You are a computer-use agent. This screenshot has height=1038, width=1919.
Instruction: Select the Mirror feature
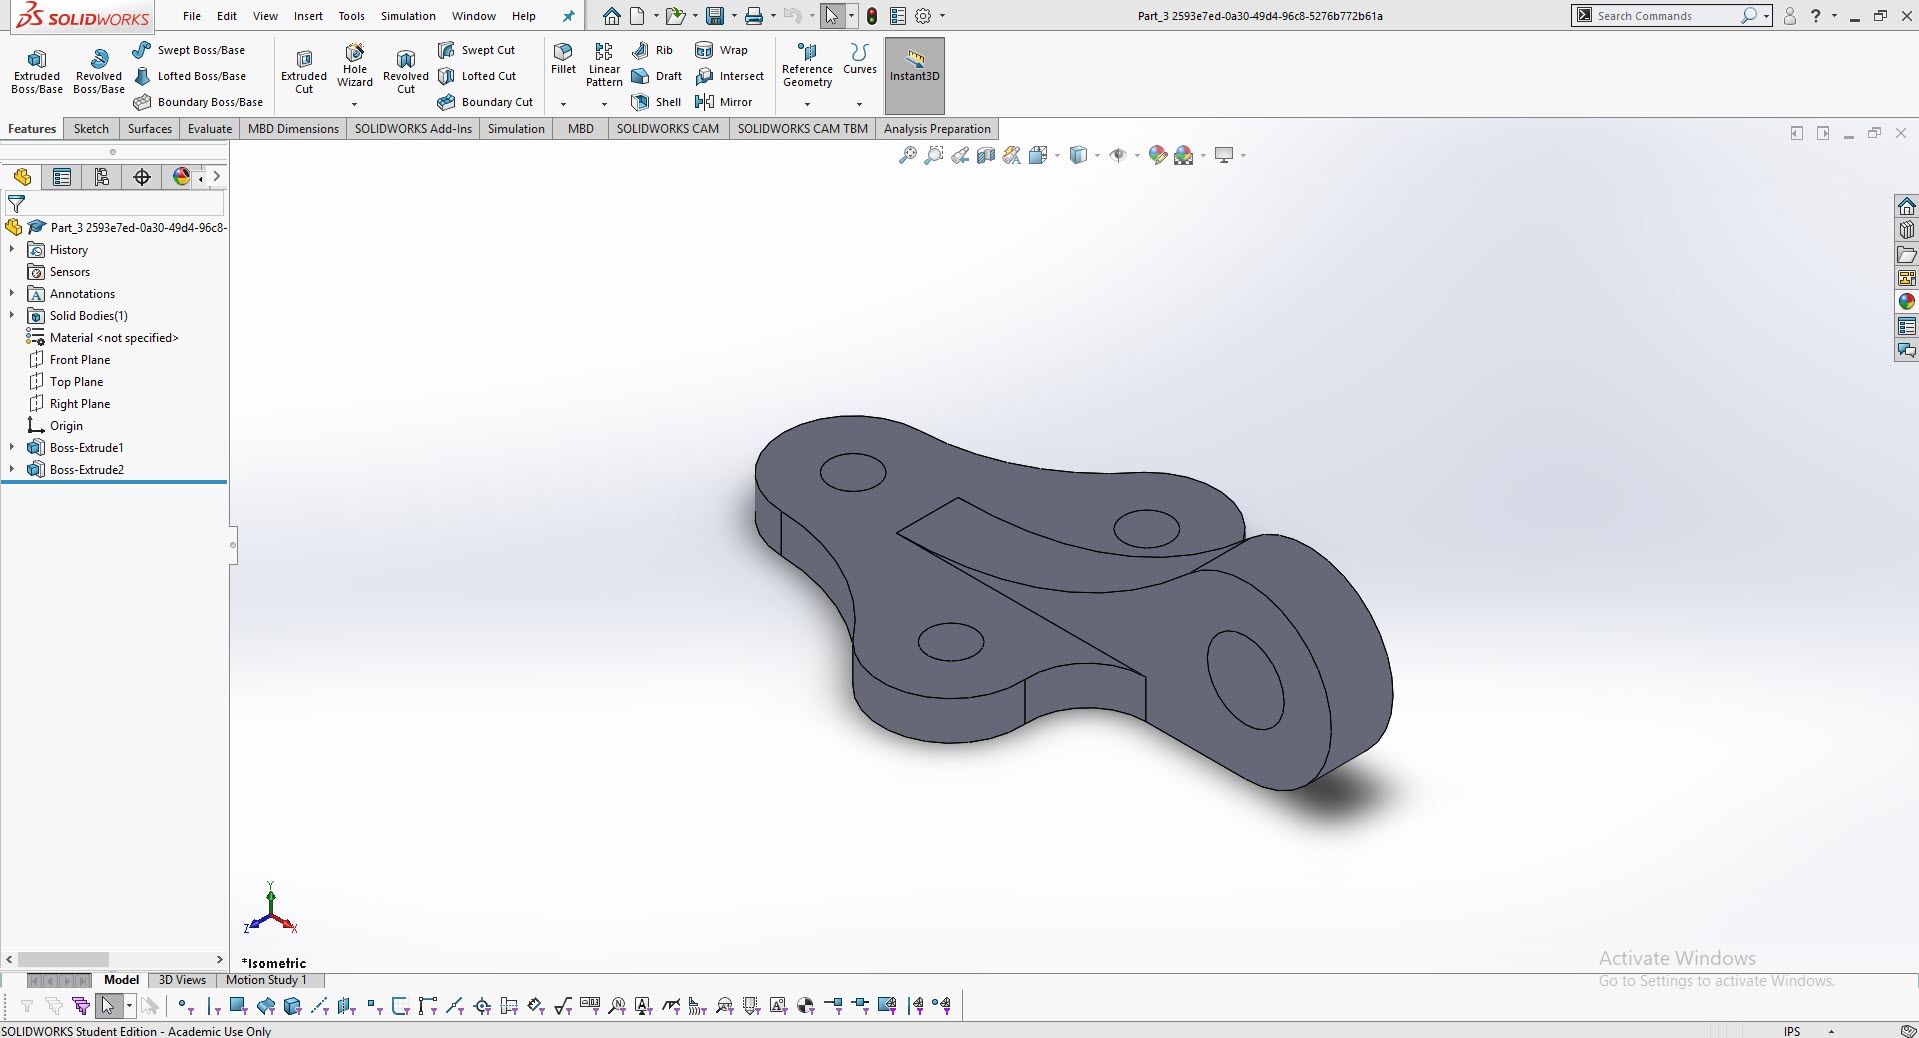tap(726, 101)
